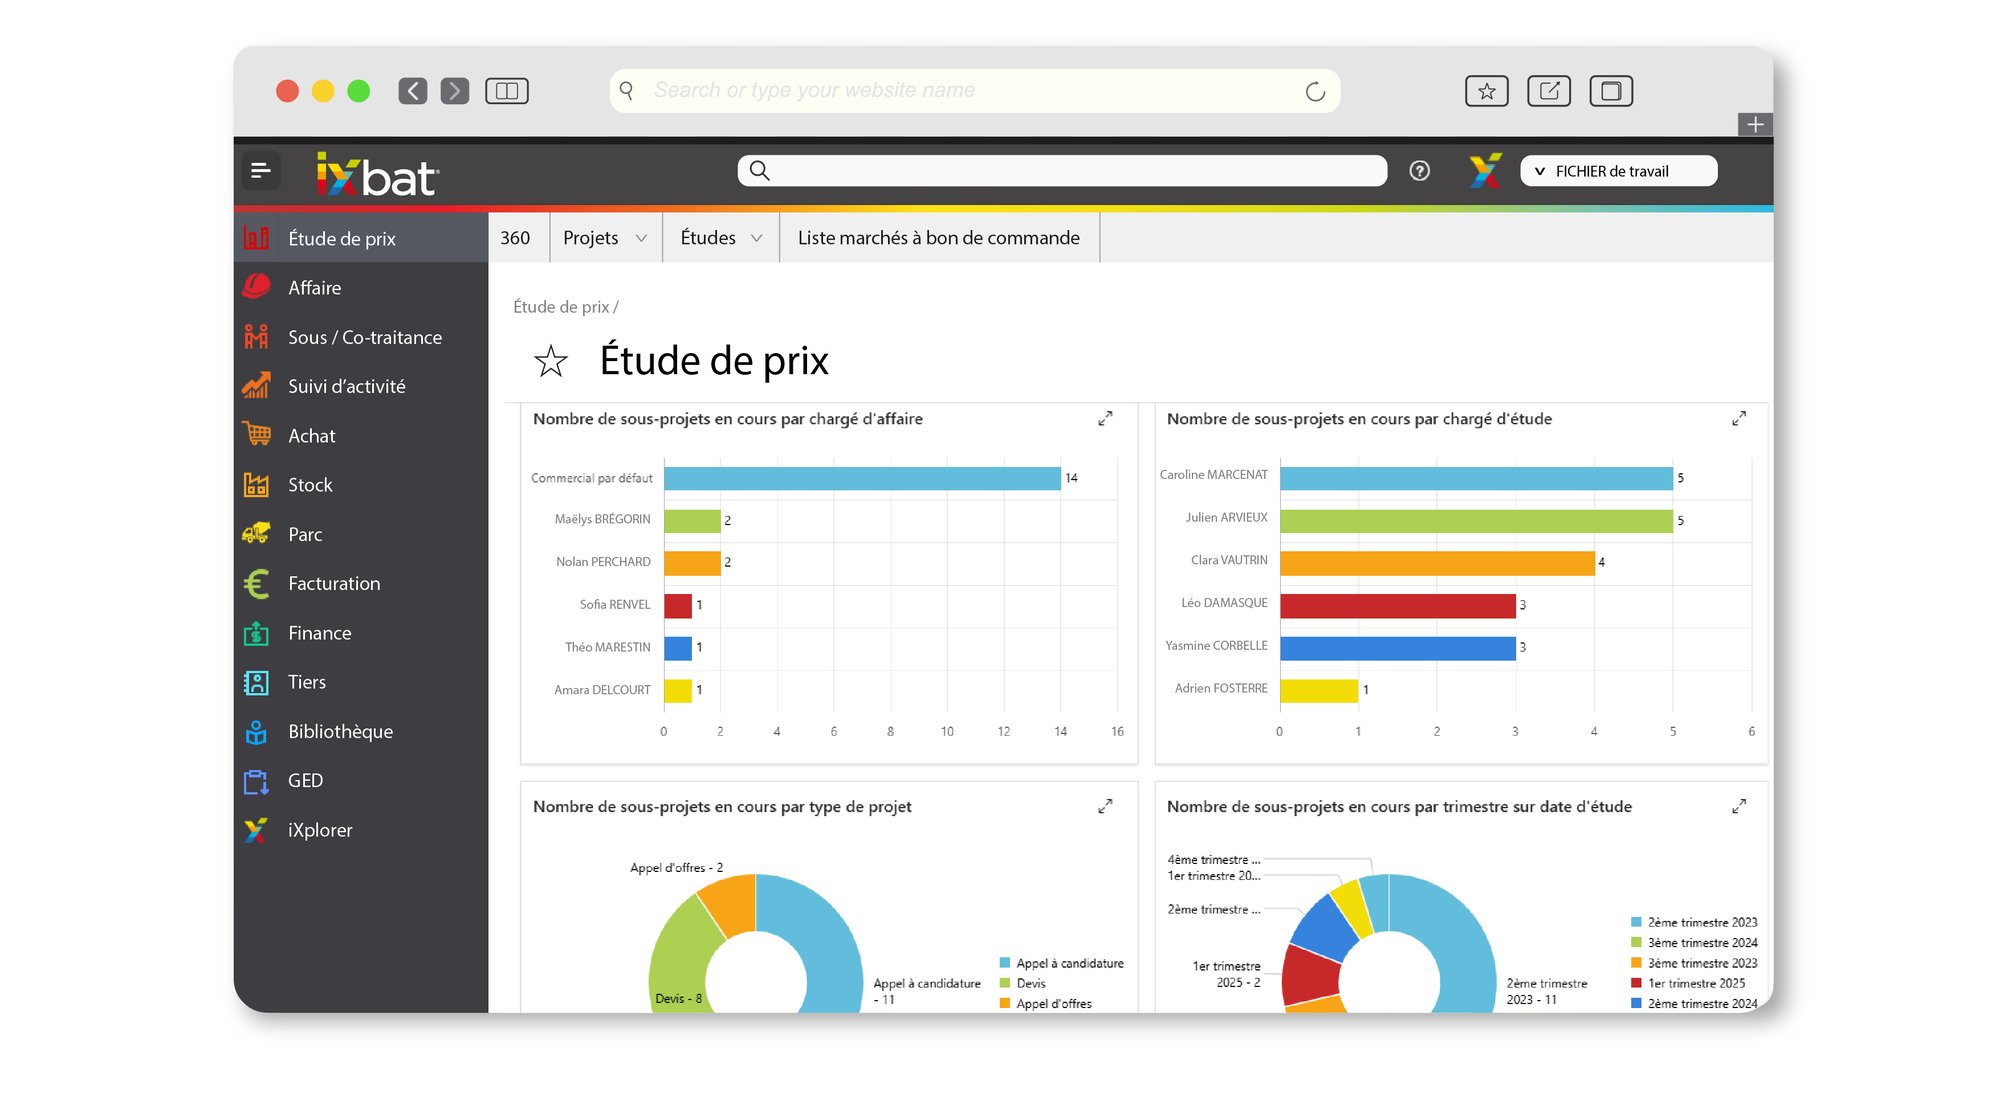Click the help question mark icon
The width and height of the screenshot is (2000, 1106).
pyautogui.click(x=1420, y=170)
